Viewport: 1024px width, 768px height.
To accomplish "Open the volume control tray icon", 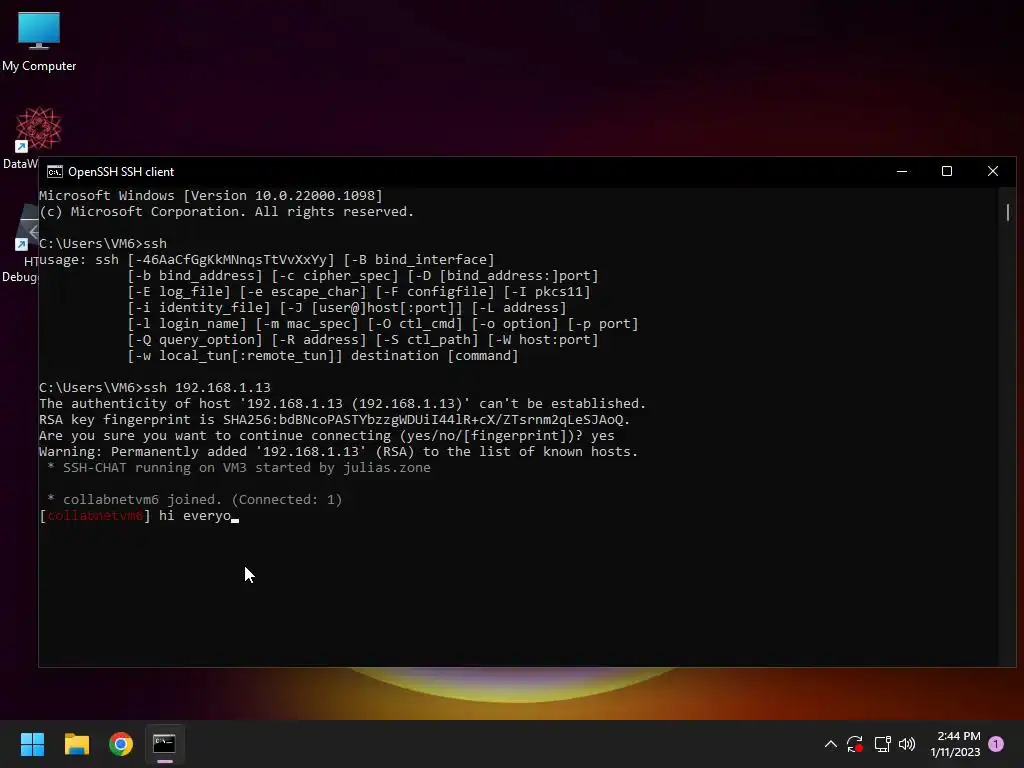I will coord(907,744).
